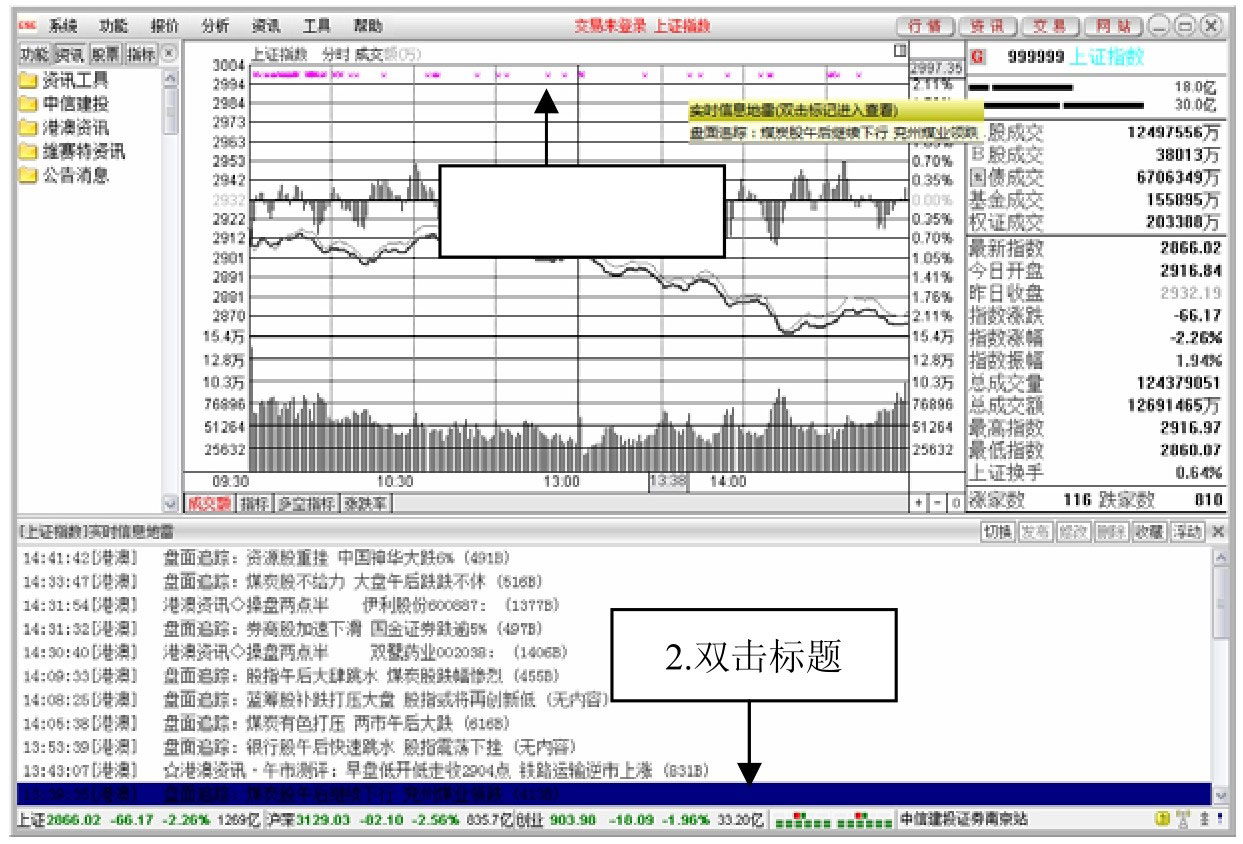Click the zoom in plus icon below chart

918,500
